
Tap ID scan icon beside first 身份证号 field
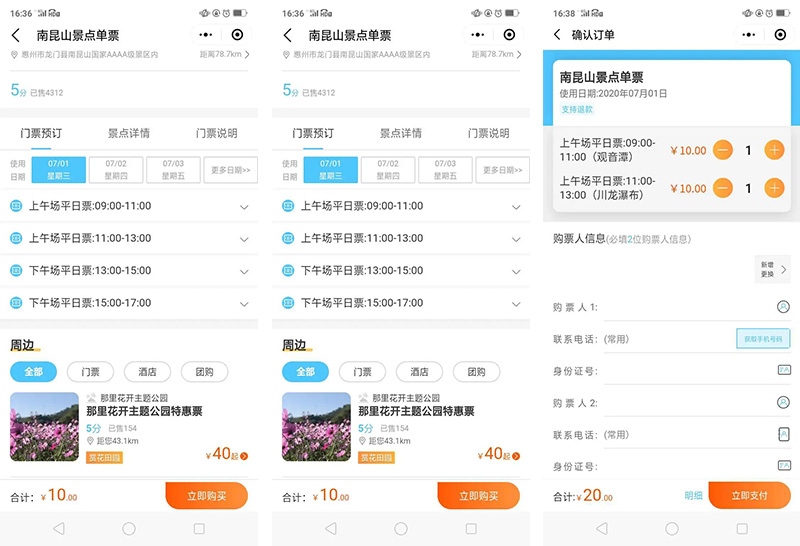tap(783, 370)
